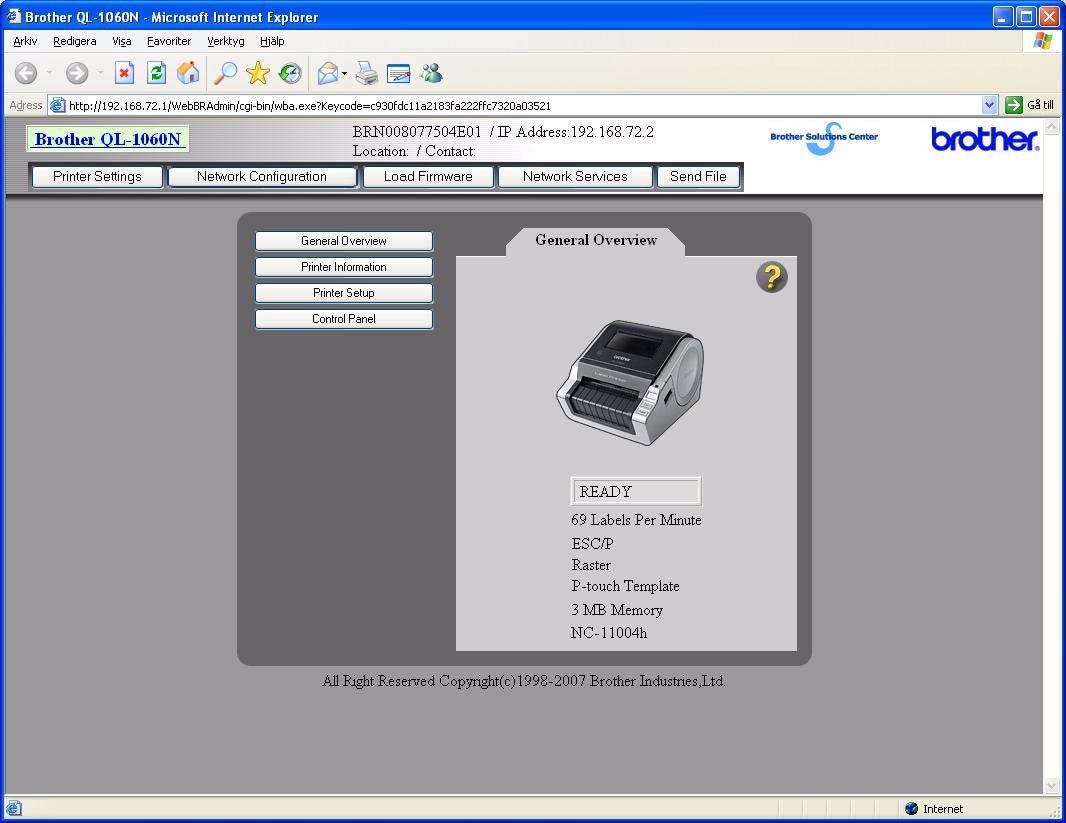Image resolution: width=1066 pixels, height=823 pixels.
Task: Click the 'ESC/P' text
Action: [x=592, y=544]
